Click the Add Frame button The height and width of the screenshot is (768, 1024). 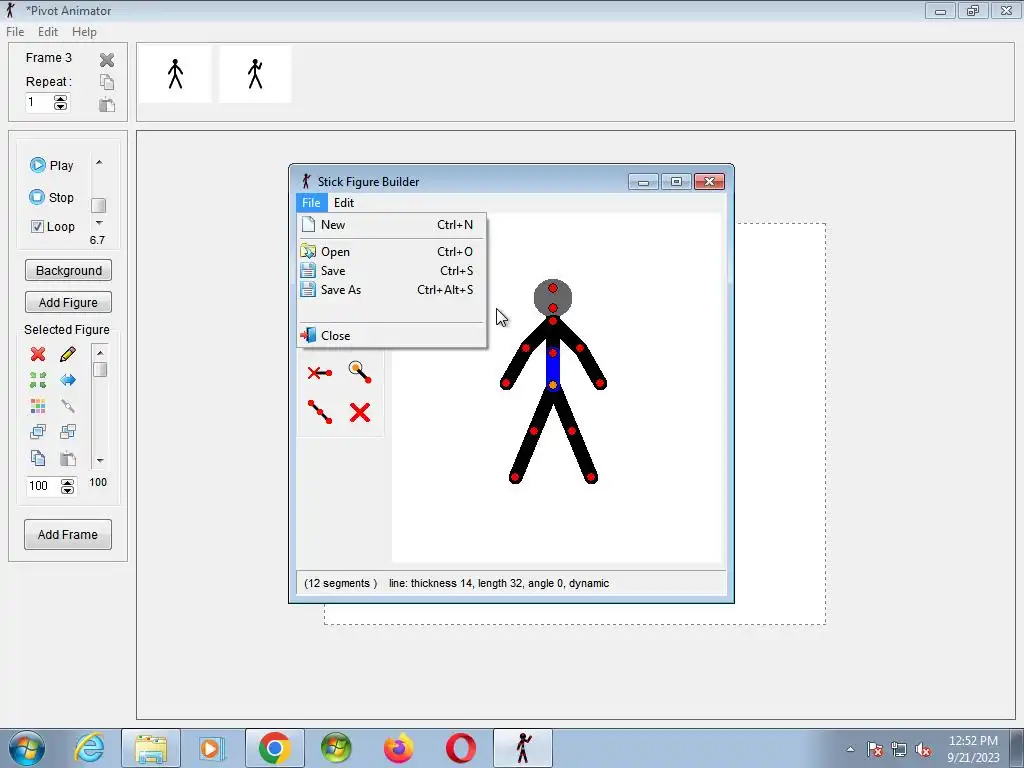pyautogui.click(x=68, y=534)
